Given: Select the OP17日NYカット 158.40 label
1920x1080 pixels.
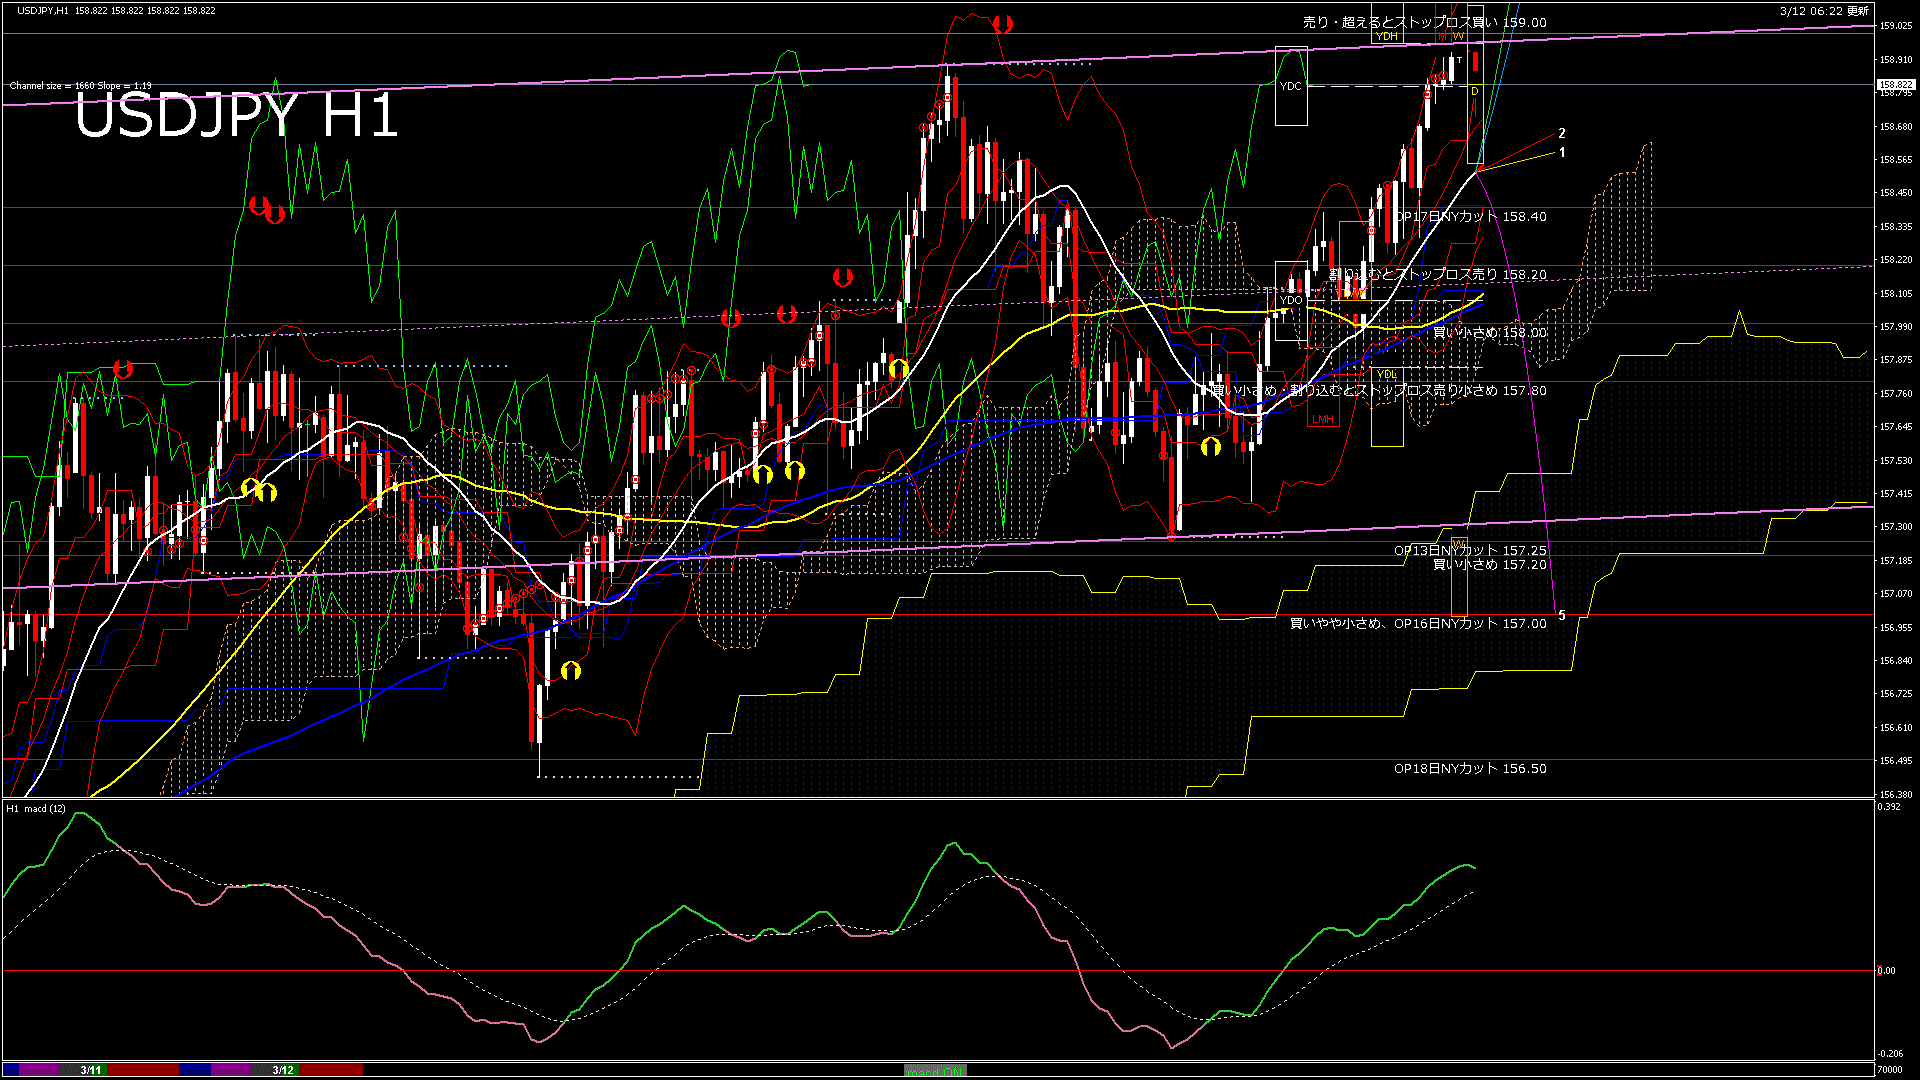Looking at the screenshot, I should (x=1470, y=216).
